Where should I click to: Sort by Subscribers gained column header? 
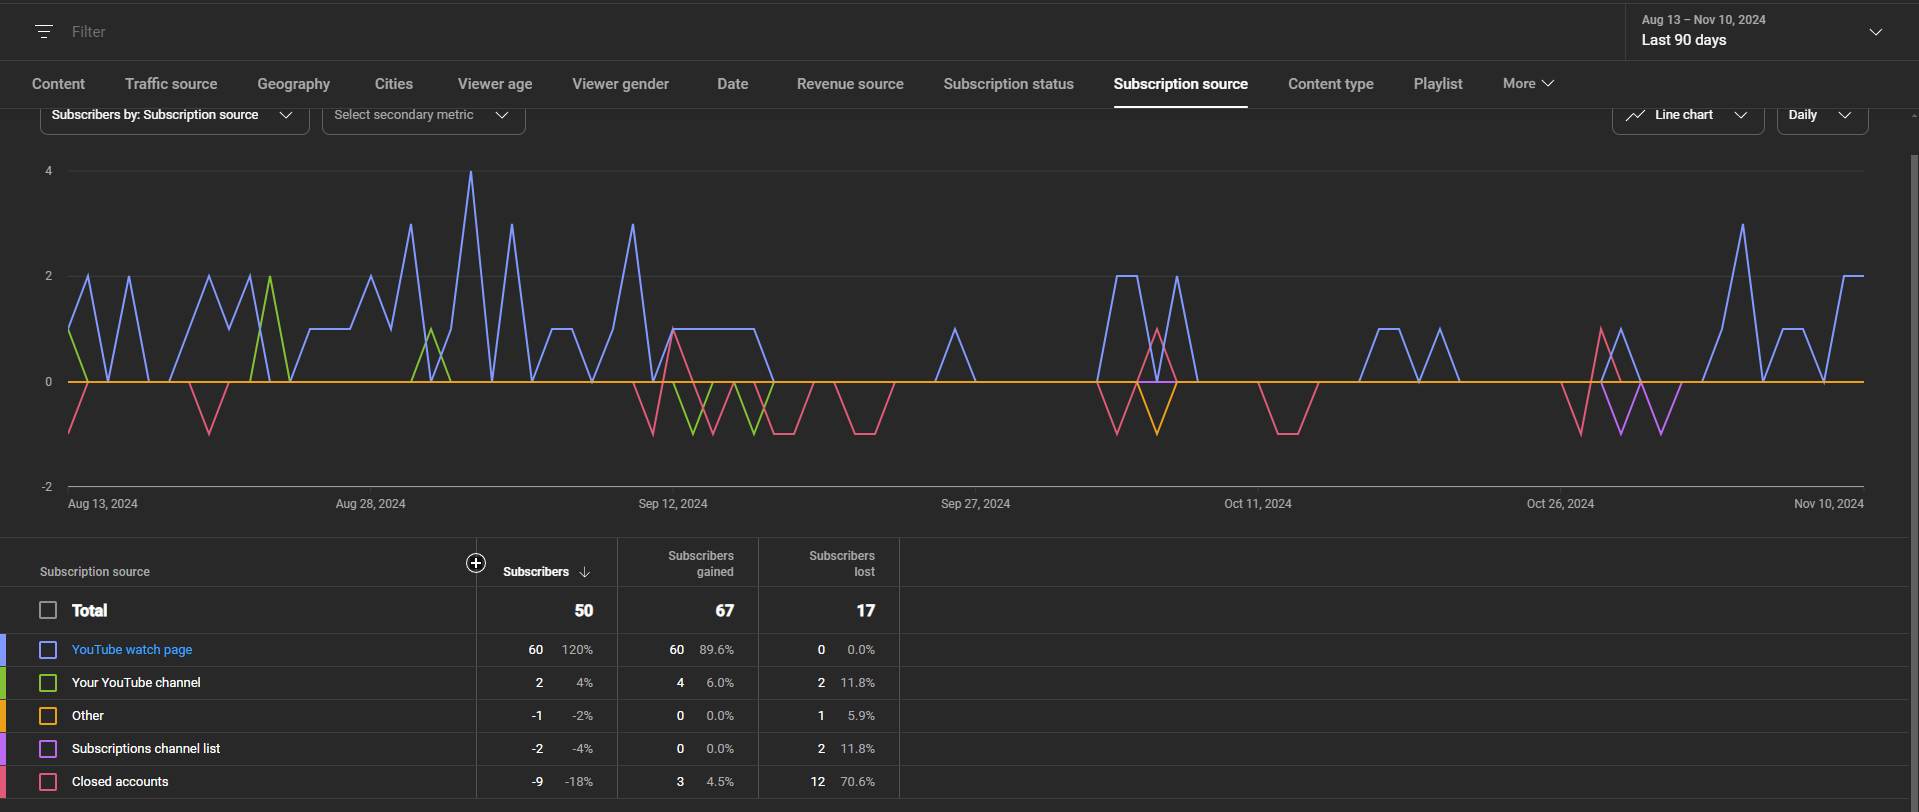[700, 564]
